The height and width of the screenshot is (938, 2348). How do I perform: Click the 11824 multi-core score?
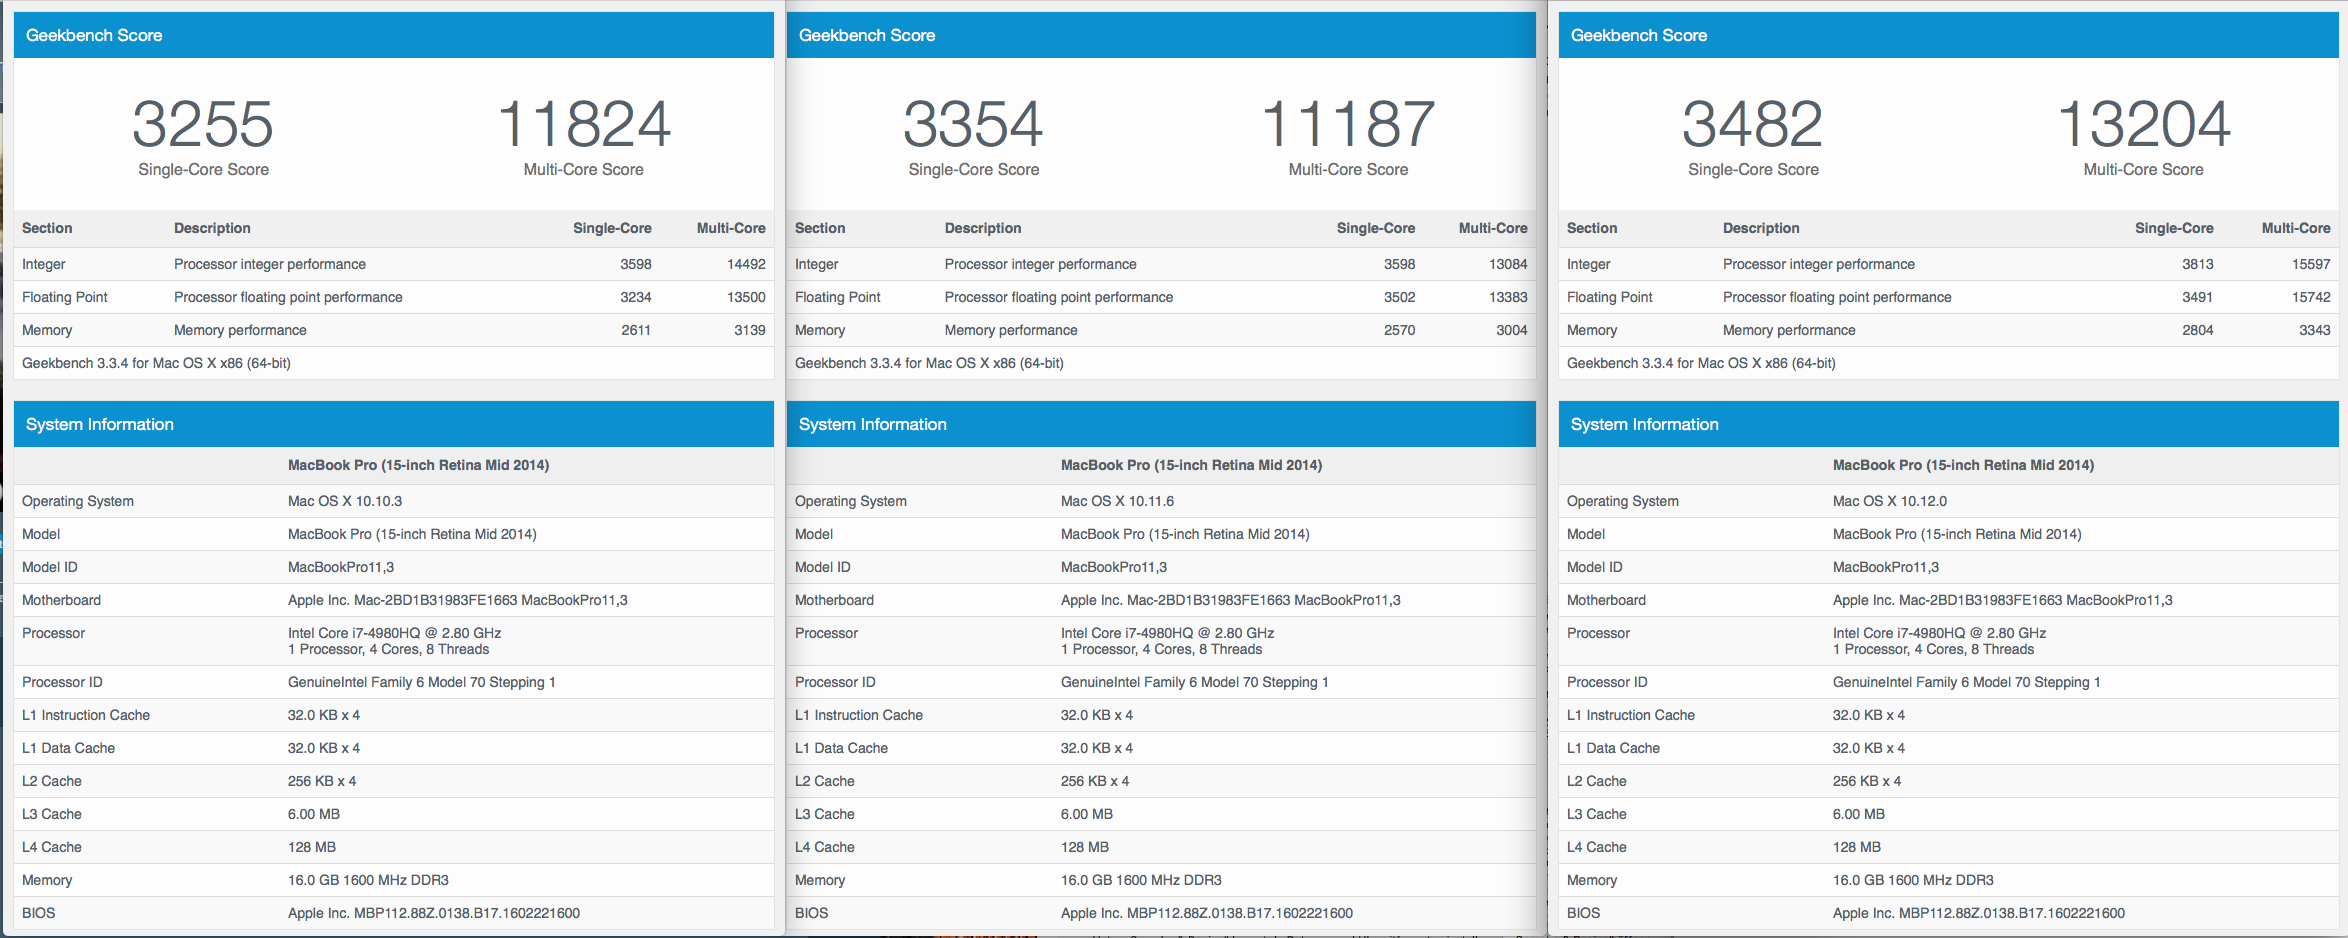[x=584, y=124]
